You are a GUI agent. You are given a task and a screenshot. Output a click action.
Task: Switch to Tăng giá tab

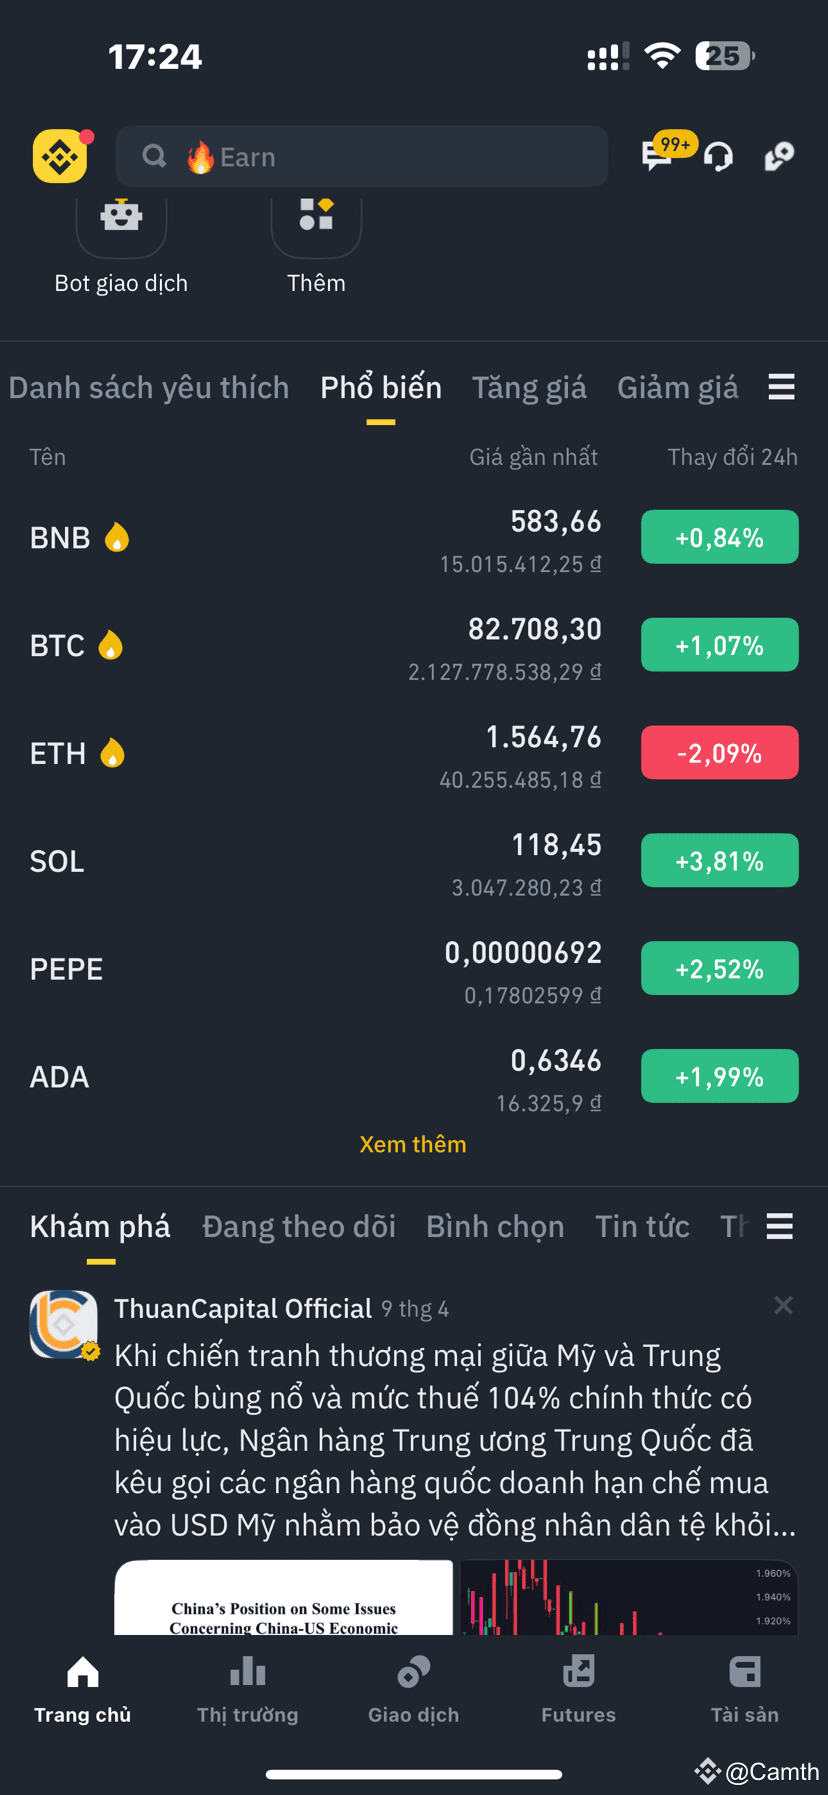[x=529, y=388]
